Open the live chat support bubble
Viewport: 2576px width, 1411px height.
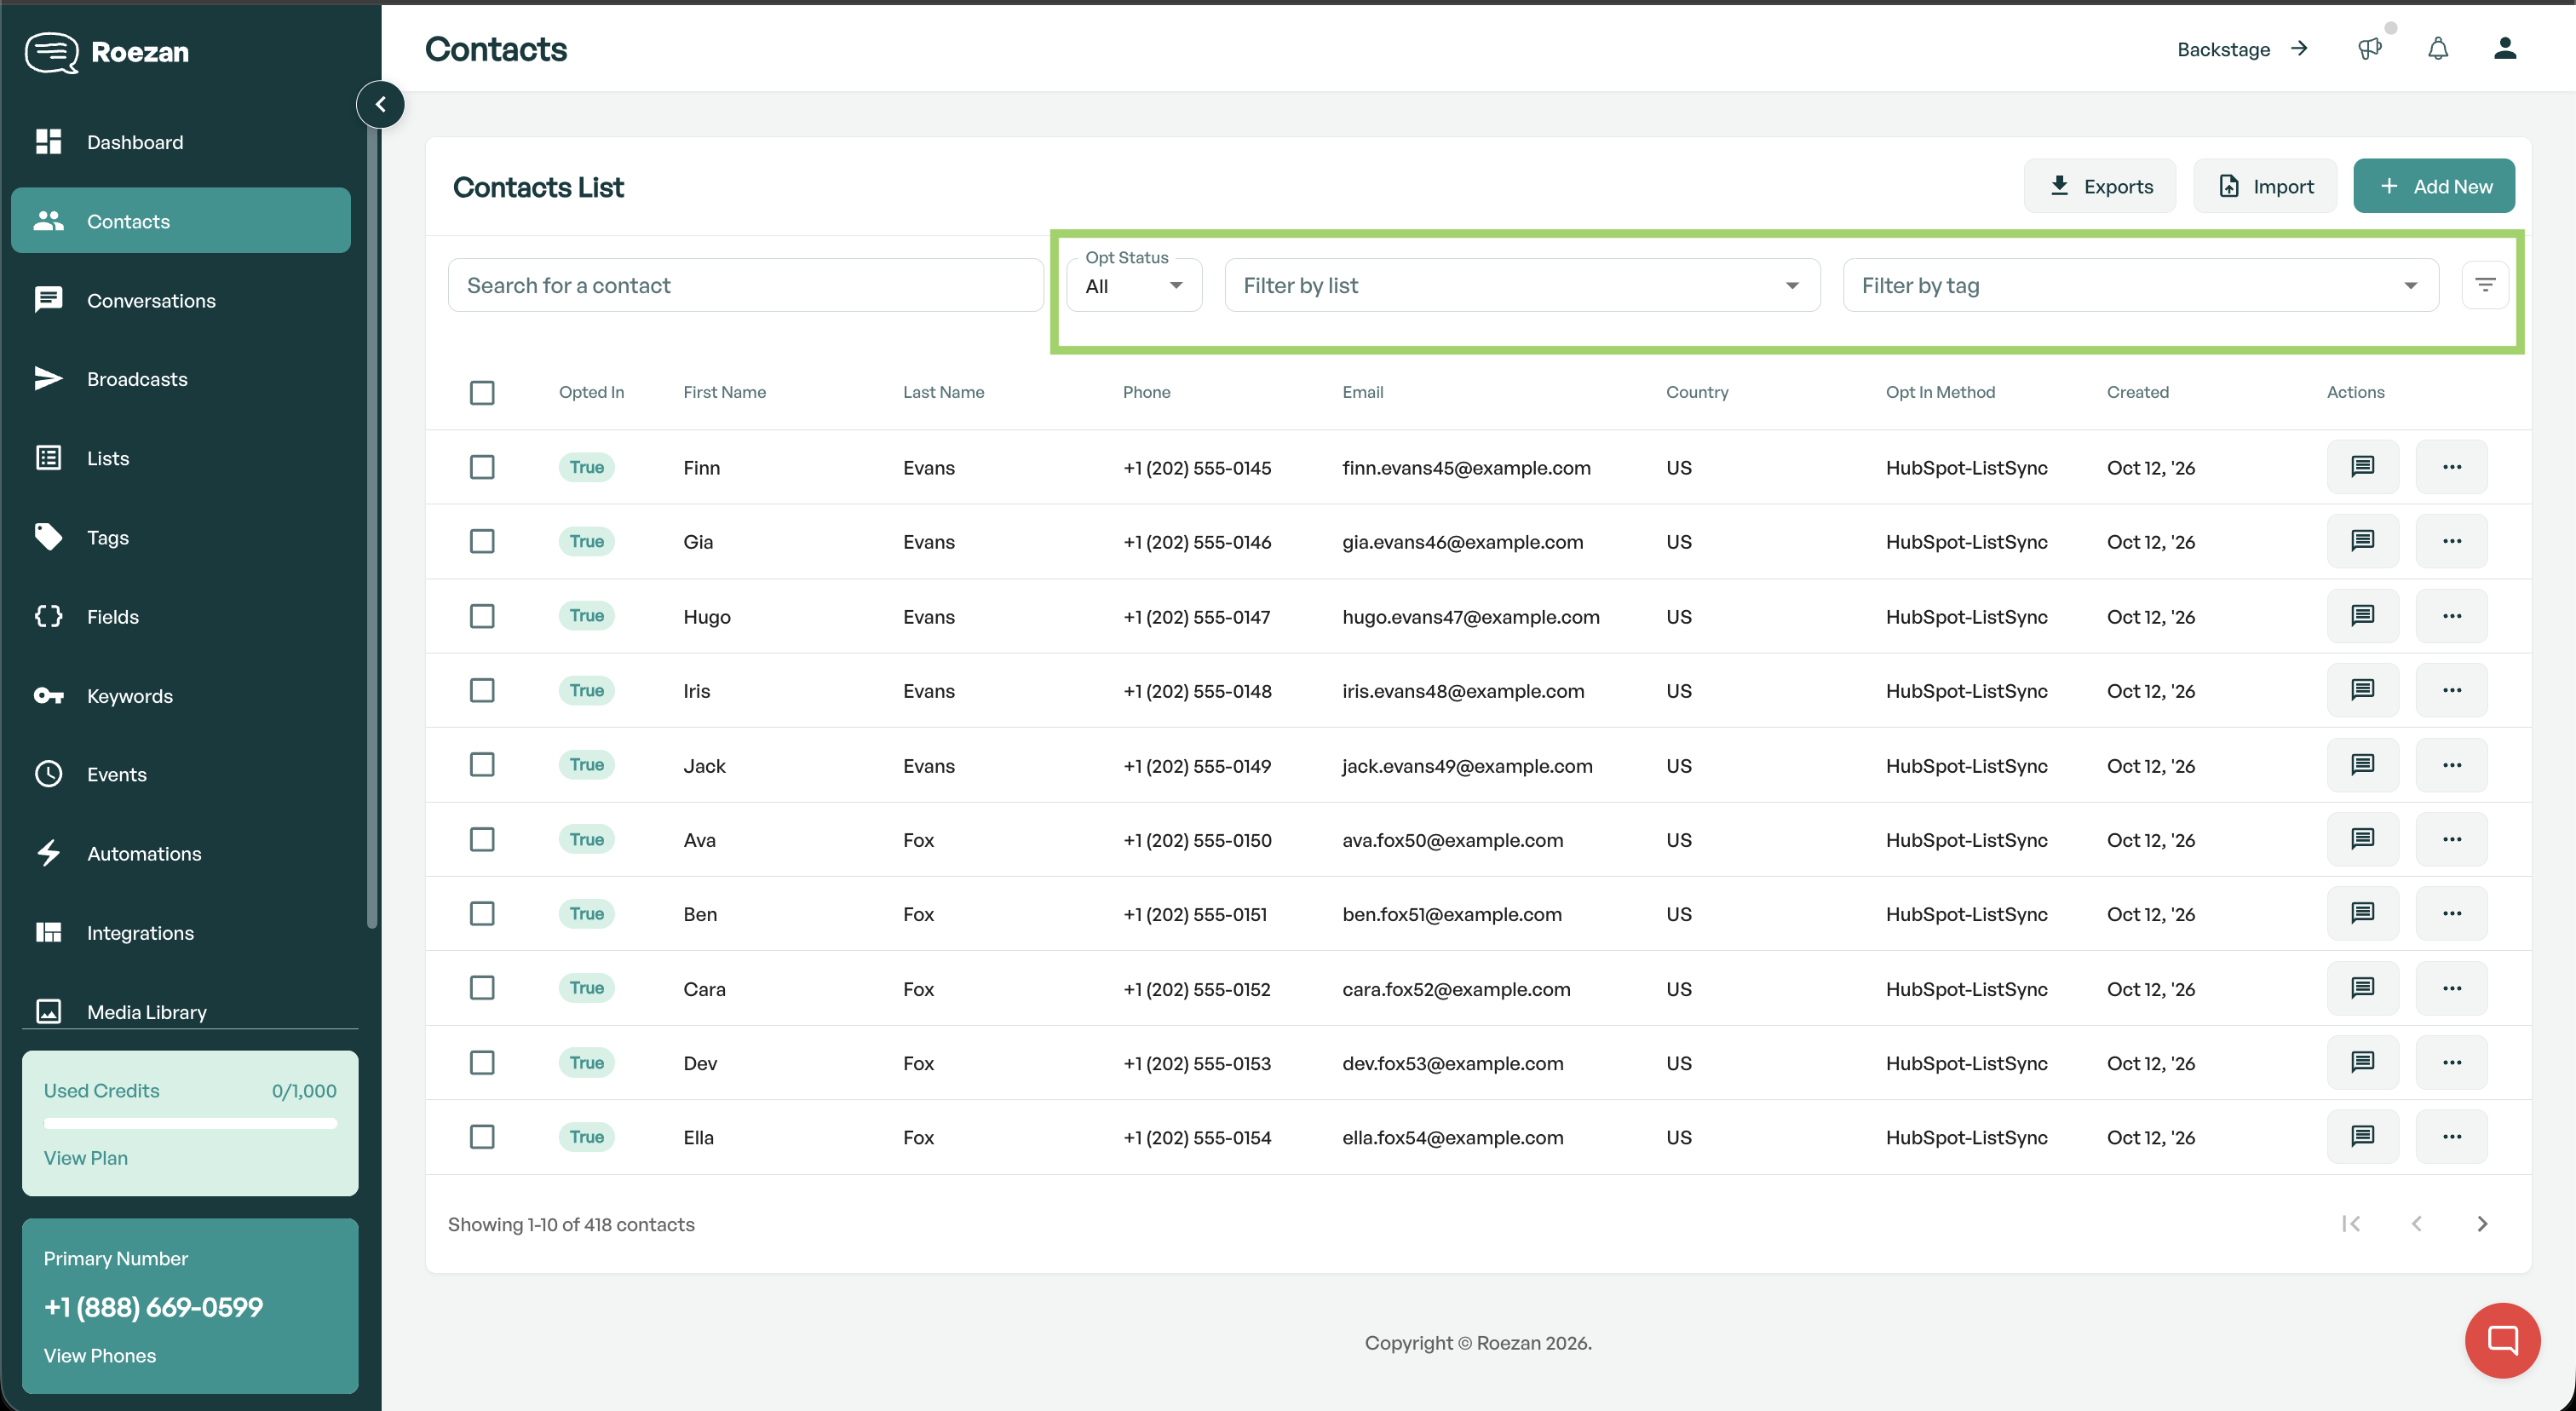[2502, 1340]
